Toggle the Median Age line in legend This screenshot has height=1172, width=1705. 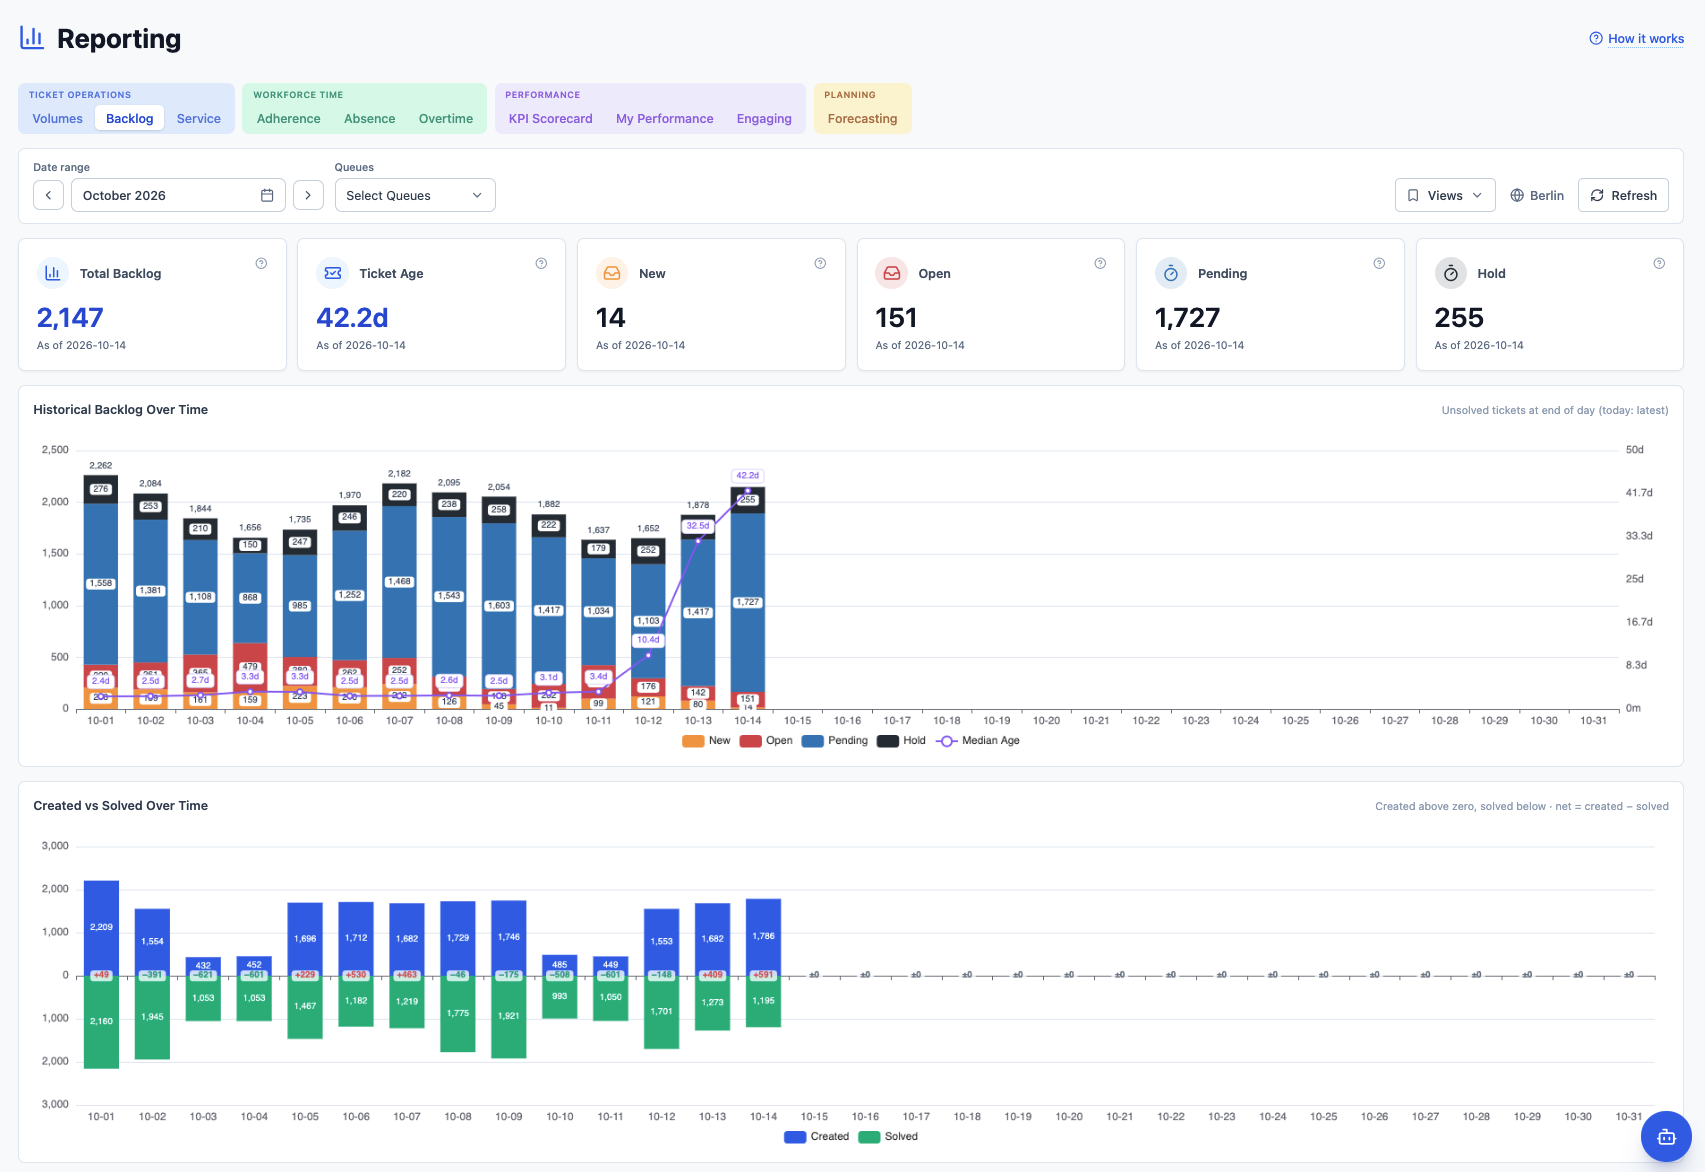pyautogui.click(x=978, y=741)
